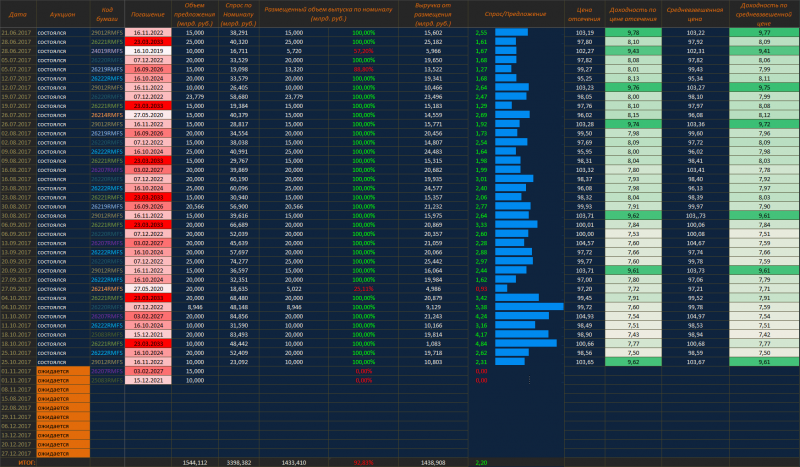The height and width of the screenshot is (467, 800).
Task: Select the 25,11% placement percentage cell
Action: (364, 289)
